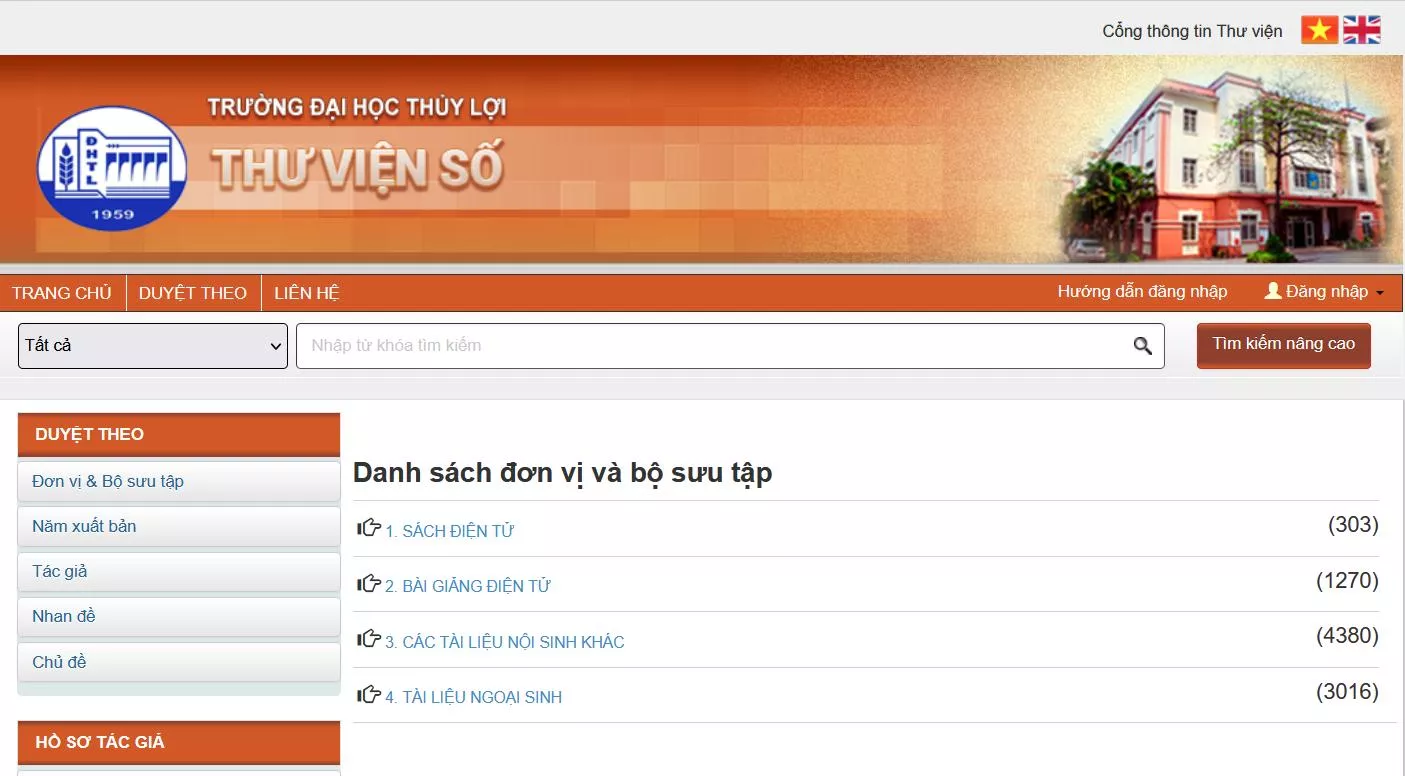Click the TRƯỜNG ĐẠI HỌC THỦY LỢI banner text
1405x776 pixels.
tap(357, 107)
